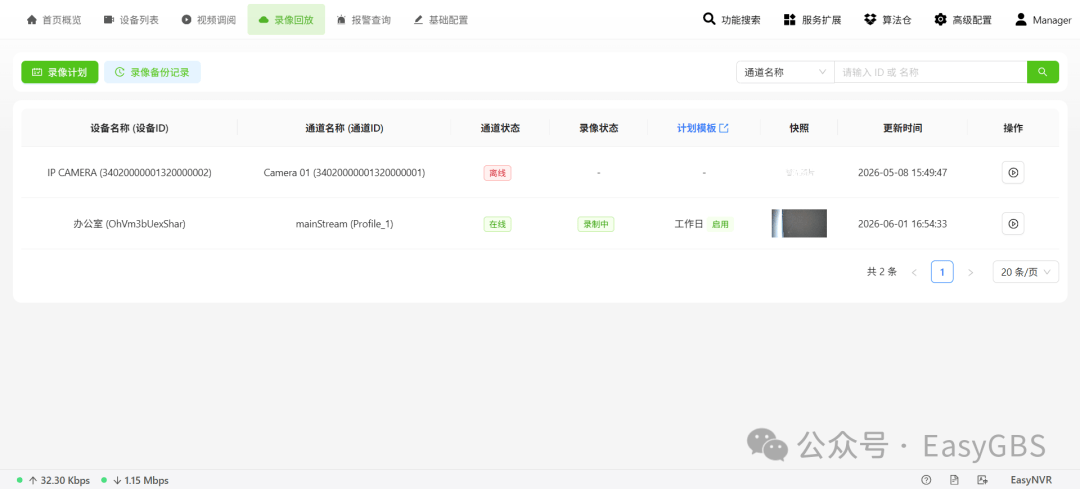The image size is (1080, 489).
Task: Click mainStream (Profile_1) channel cell
Action: coord(344,224)
